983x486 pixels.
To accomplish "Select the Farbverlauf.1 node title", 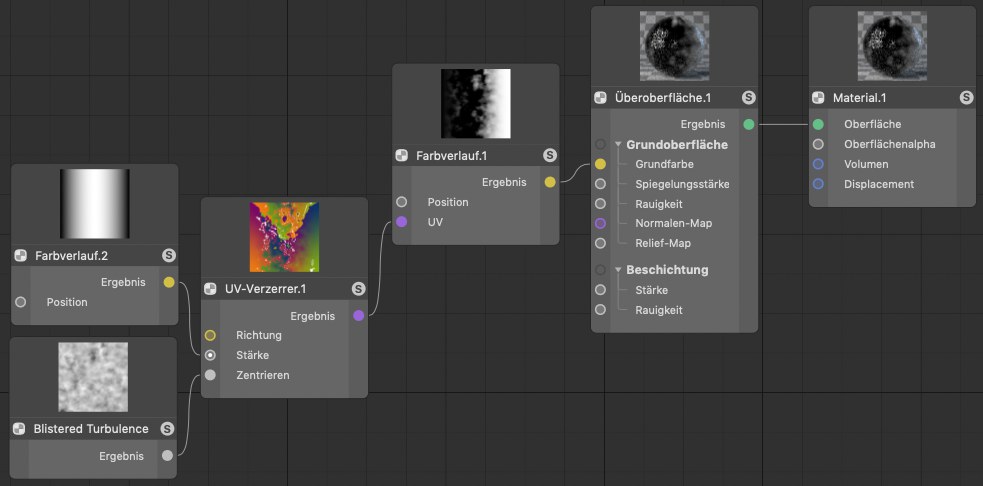I will click(451, 156).
